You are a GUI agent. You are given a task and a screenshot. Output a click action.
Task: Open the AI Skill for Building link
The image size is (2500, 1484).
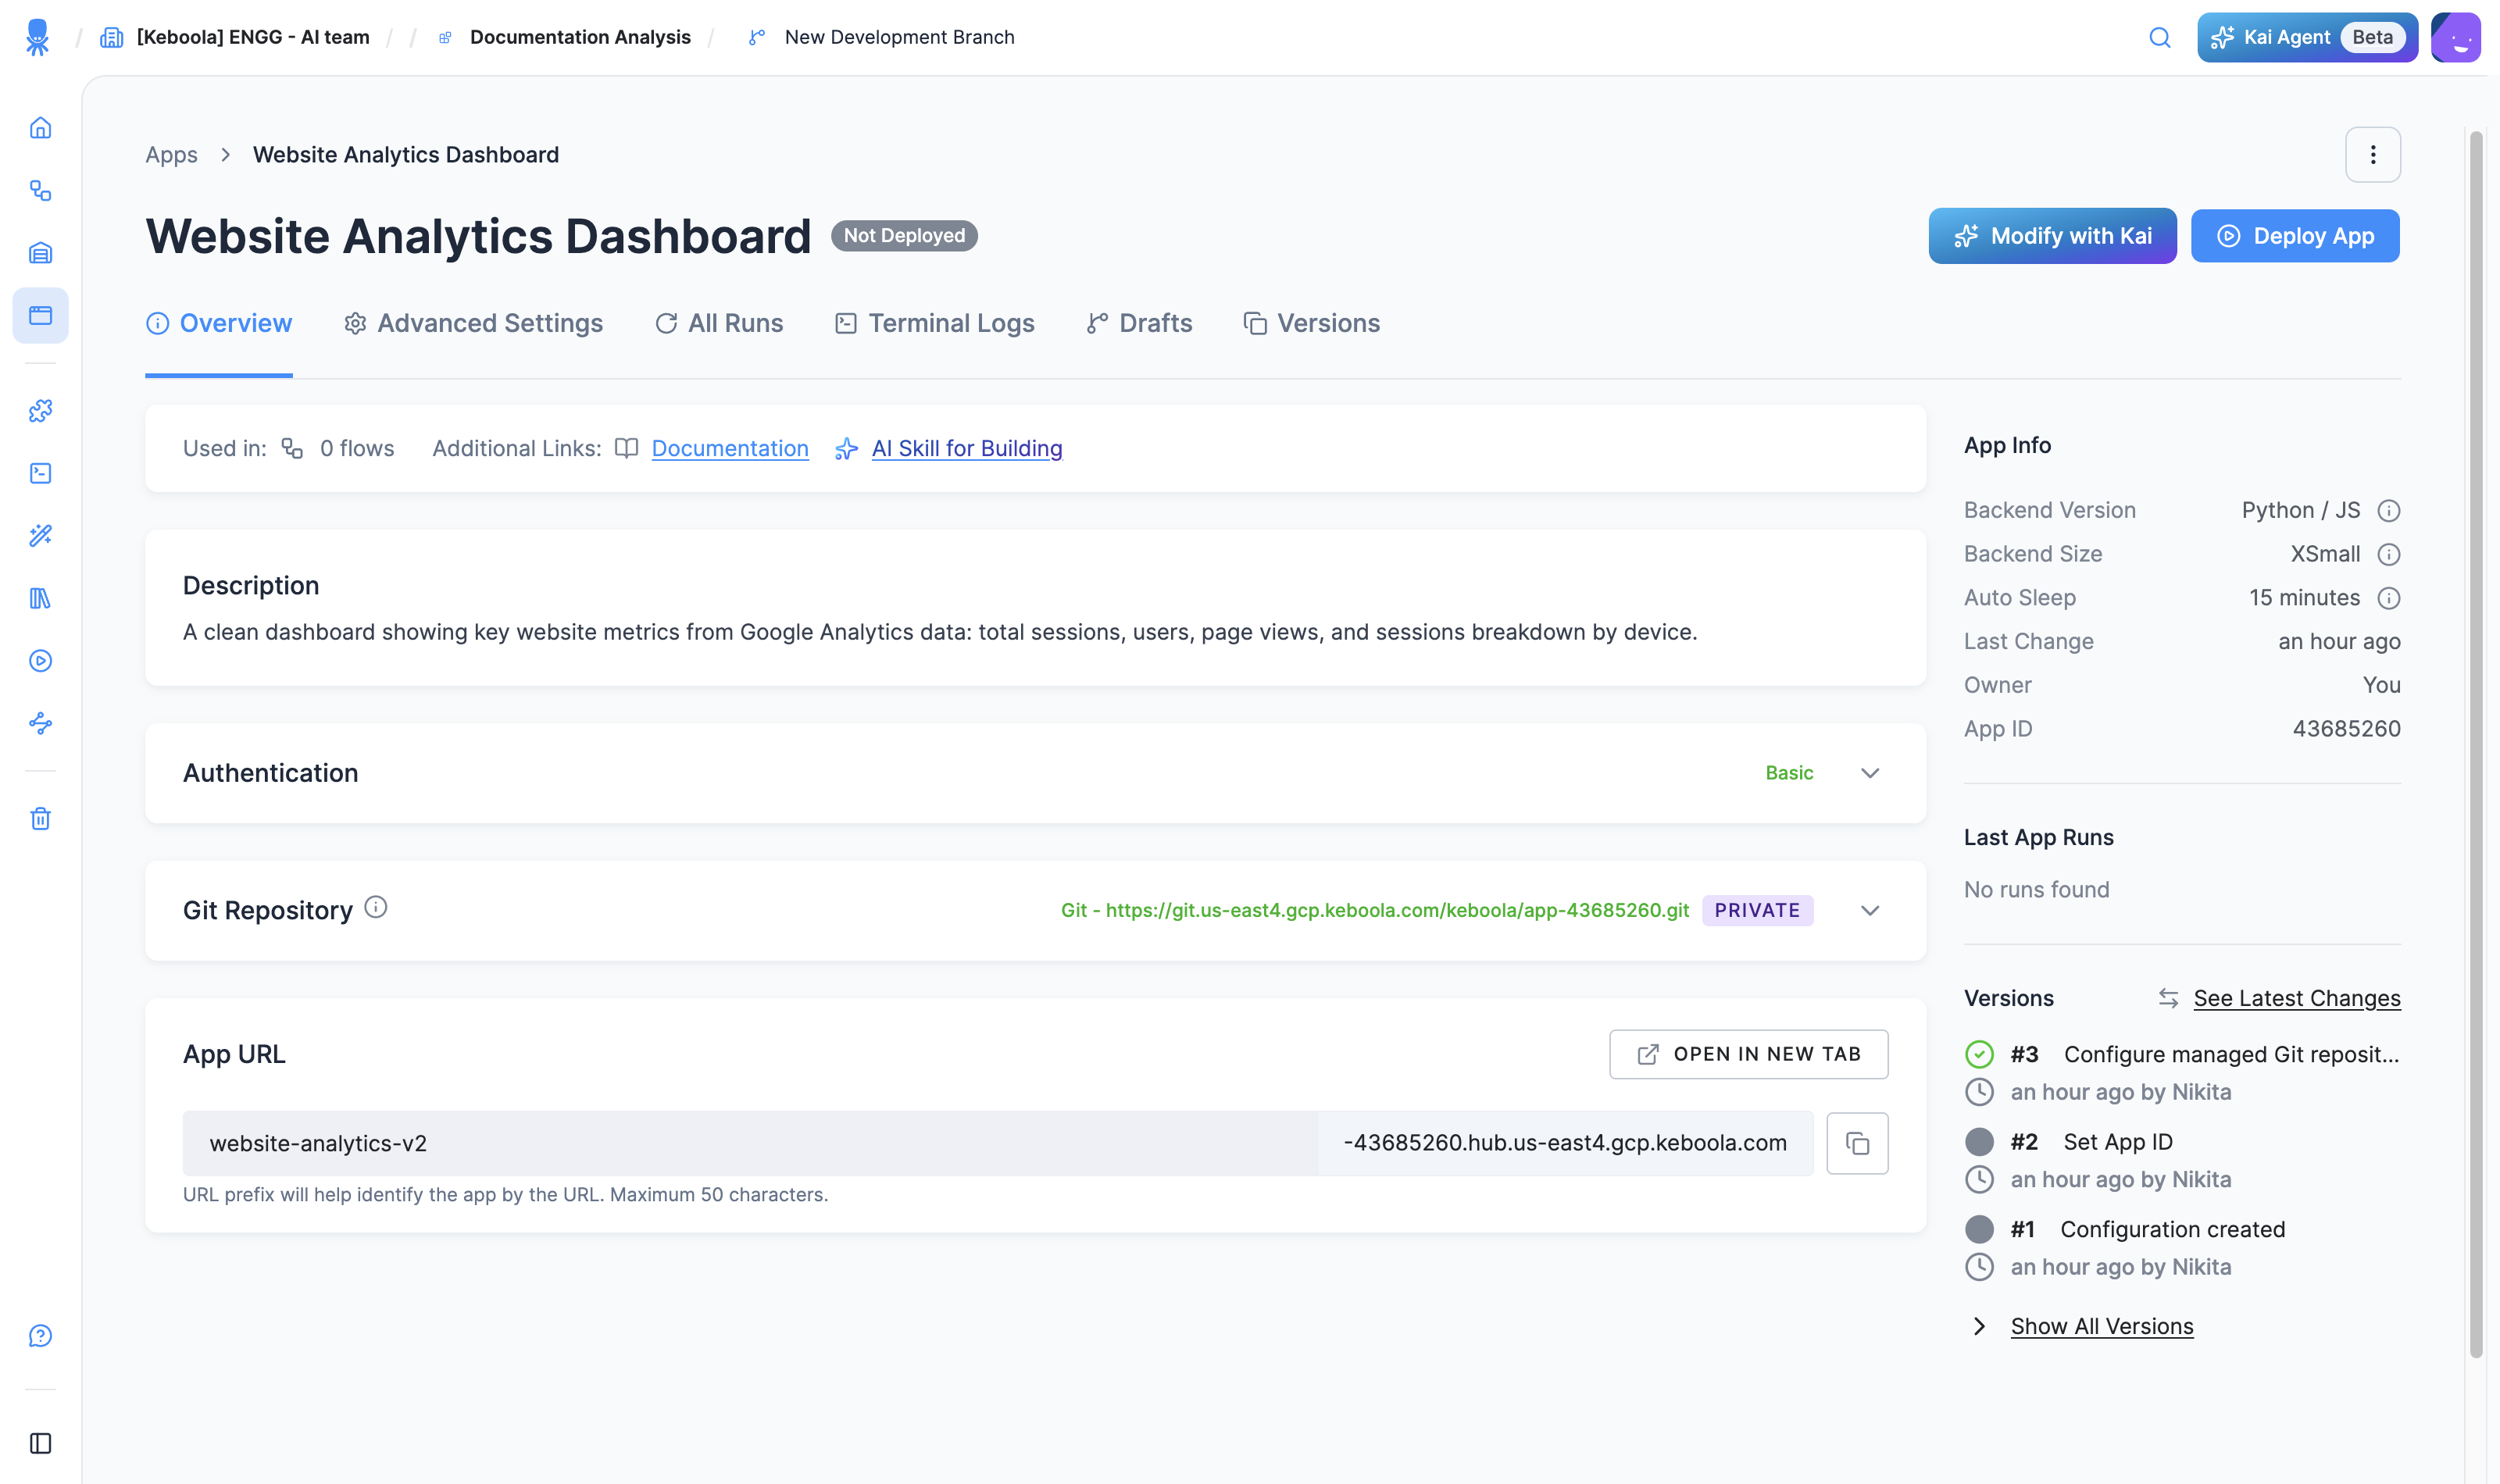(966, 448)
